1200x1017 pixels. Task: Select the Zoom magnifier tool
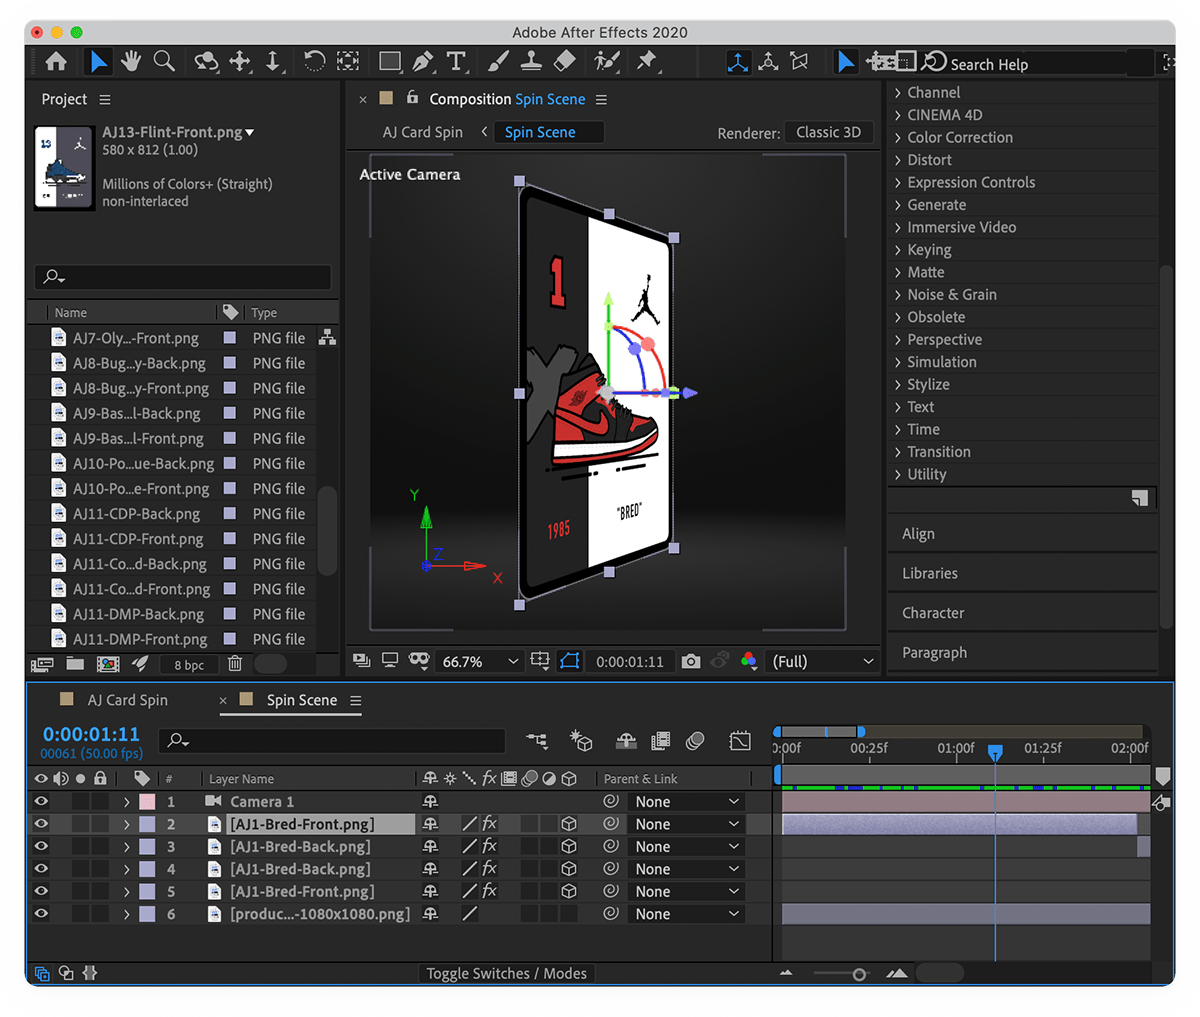point(164,62)
